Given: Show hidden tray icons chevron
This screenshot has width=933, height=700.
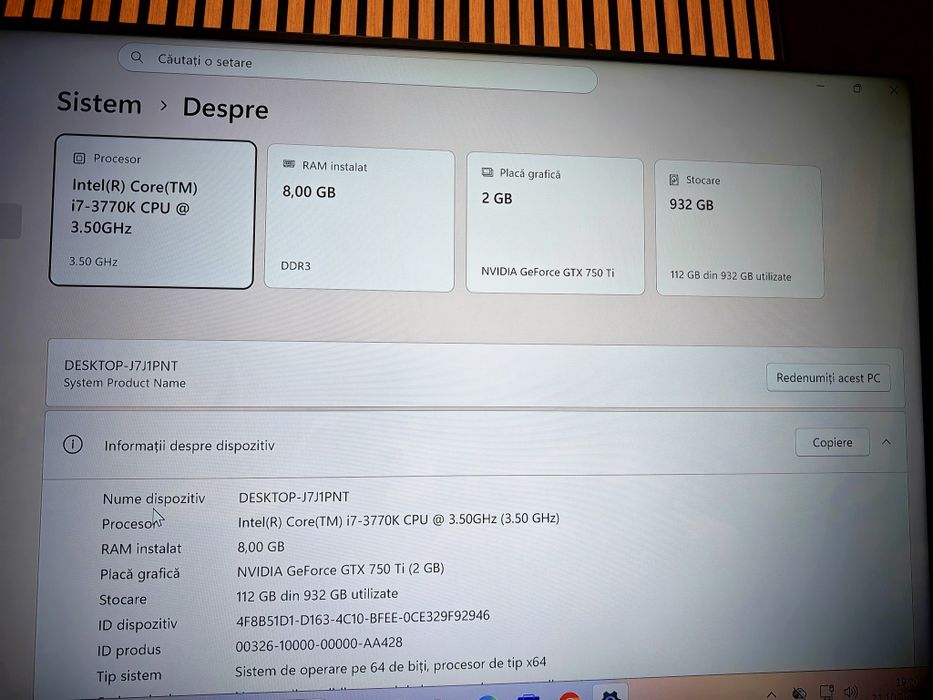Looking at the screenshot, I should [x=771, y=694].
